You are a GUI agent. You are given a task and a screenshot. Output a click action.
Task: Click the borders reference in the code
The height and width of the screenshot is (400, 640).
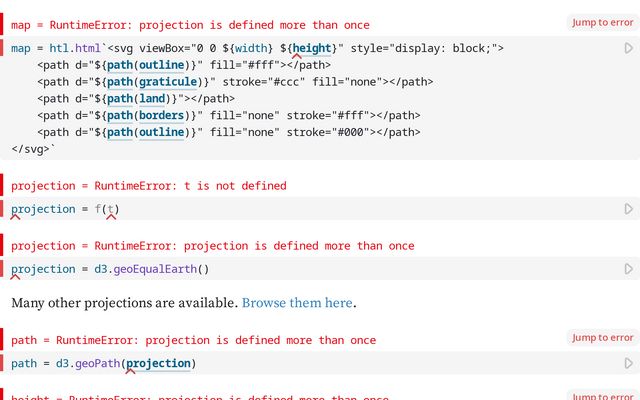pyautogui.click(x=162, y=116)
